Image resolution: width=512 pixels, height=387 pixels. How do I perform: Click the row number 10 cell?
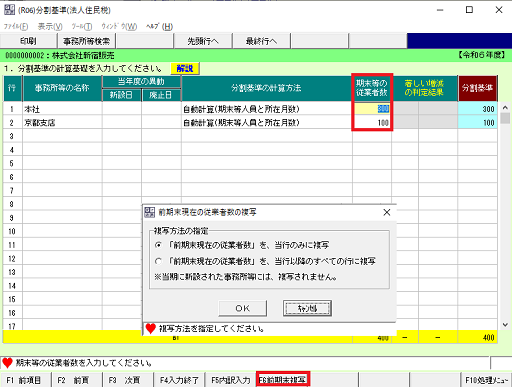point(12,231)
